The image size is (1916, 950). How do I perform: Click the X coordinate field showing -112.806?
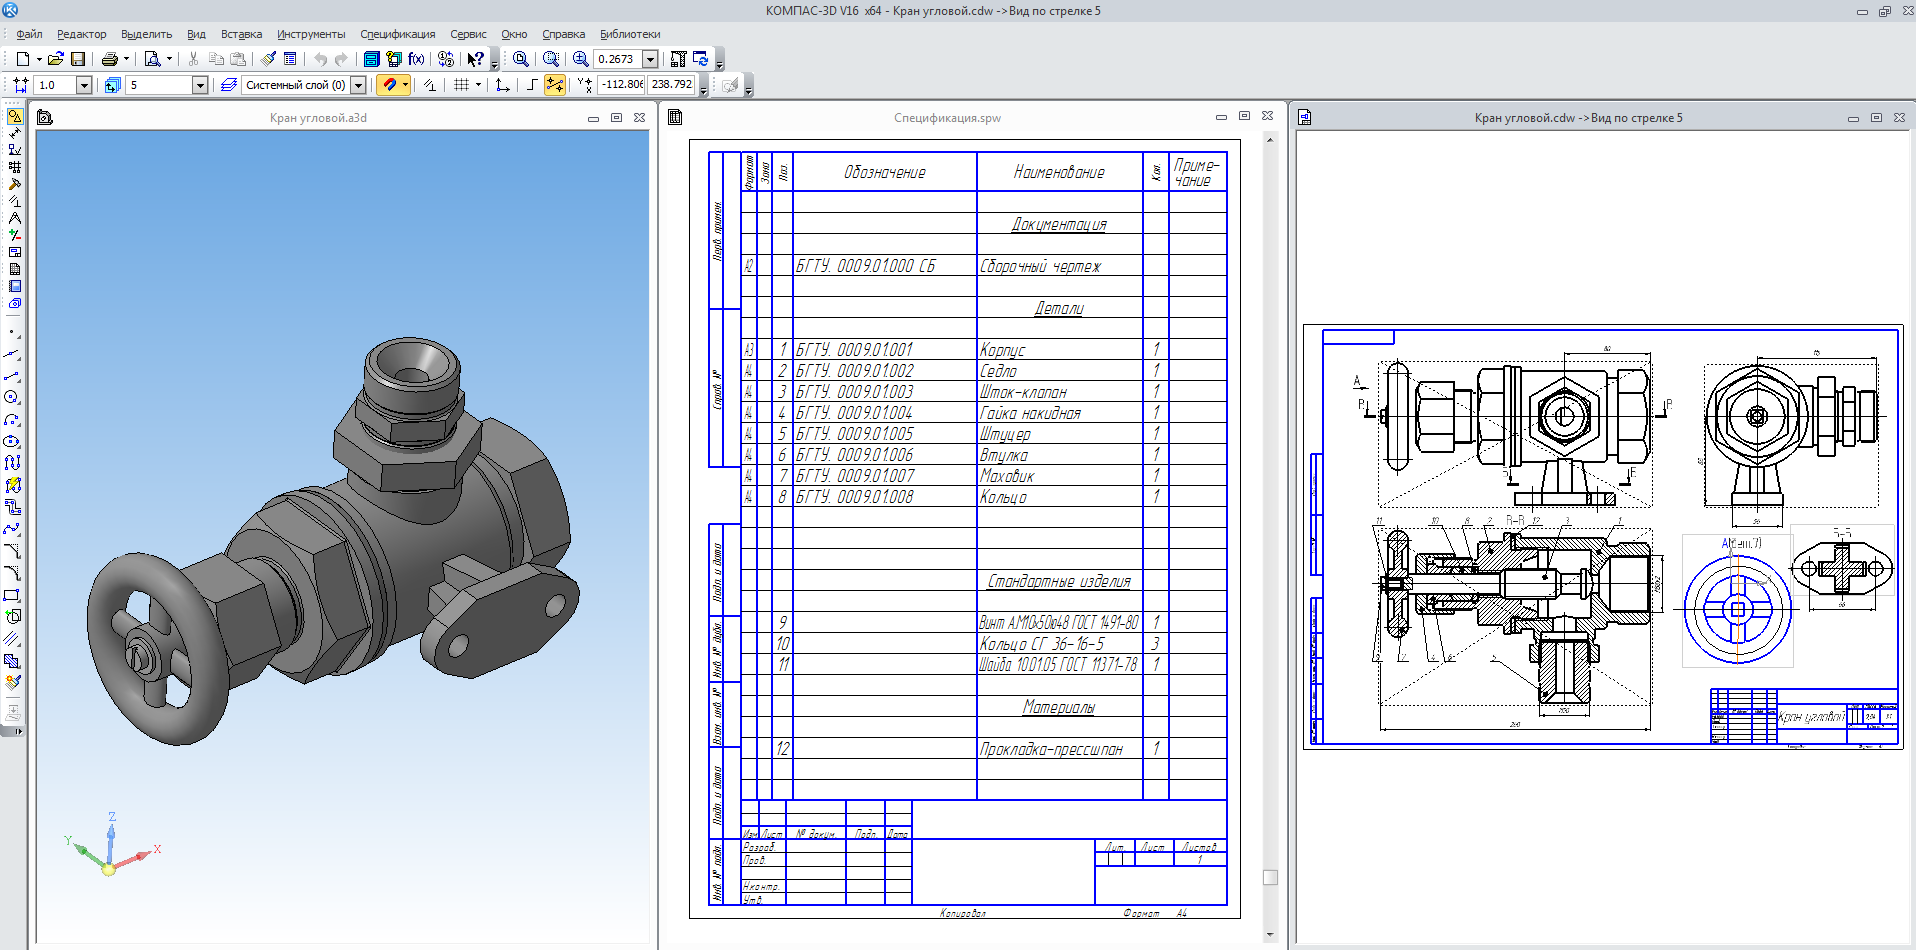click(621, 85)
